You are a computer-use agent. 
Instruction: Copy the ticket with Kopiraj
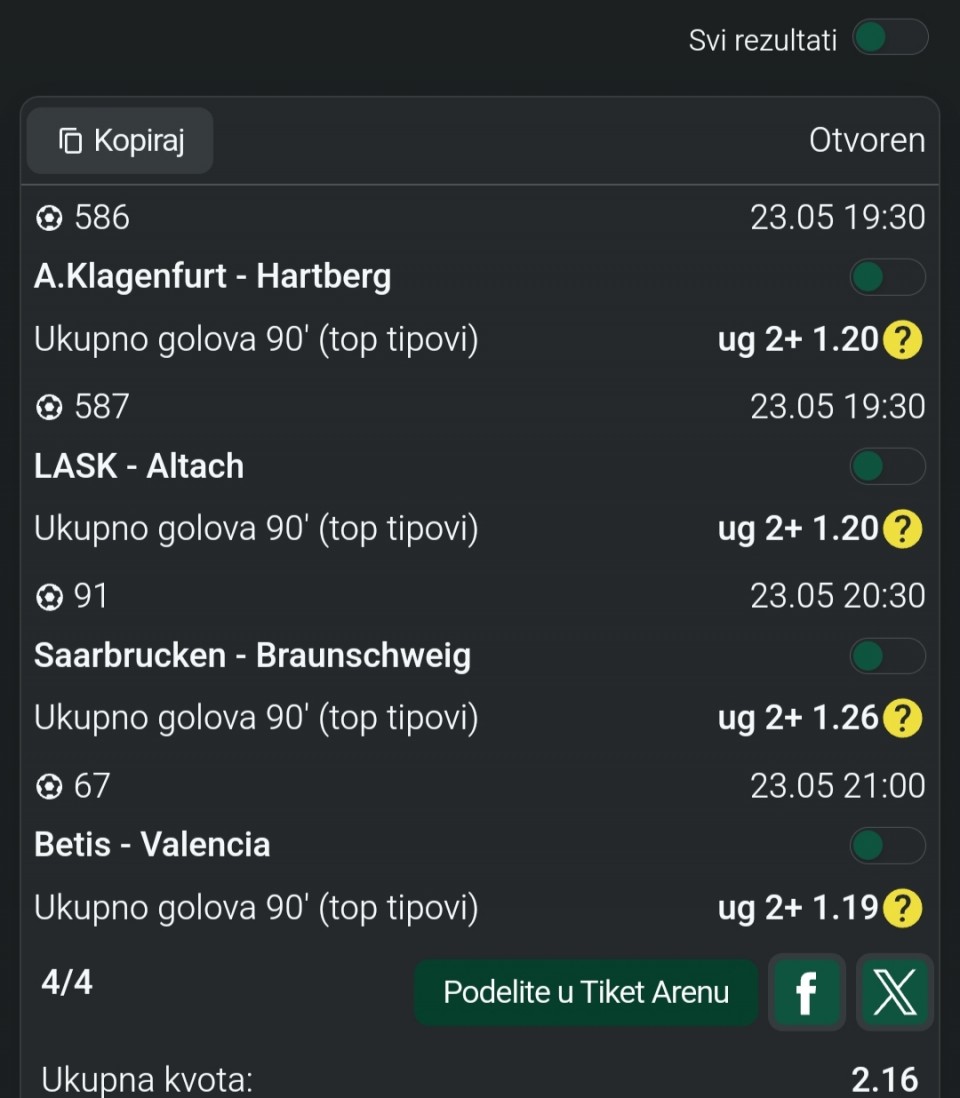(x=120, y=141)
